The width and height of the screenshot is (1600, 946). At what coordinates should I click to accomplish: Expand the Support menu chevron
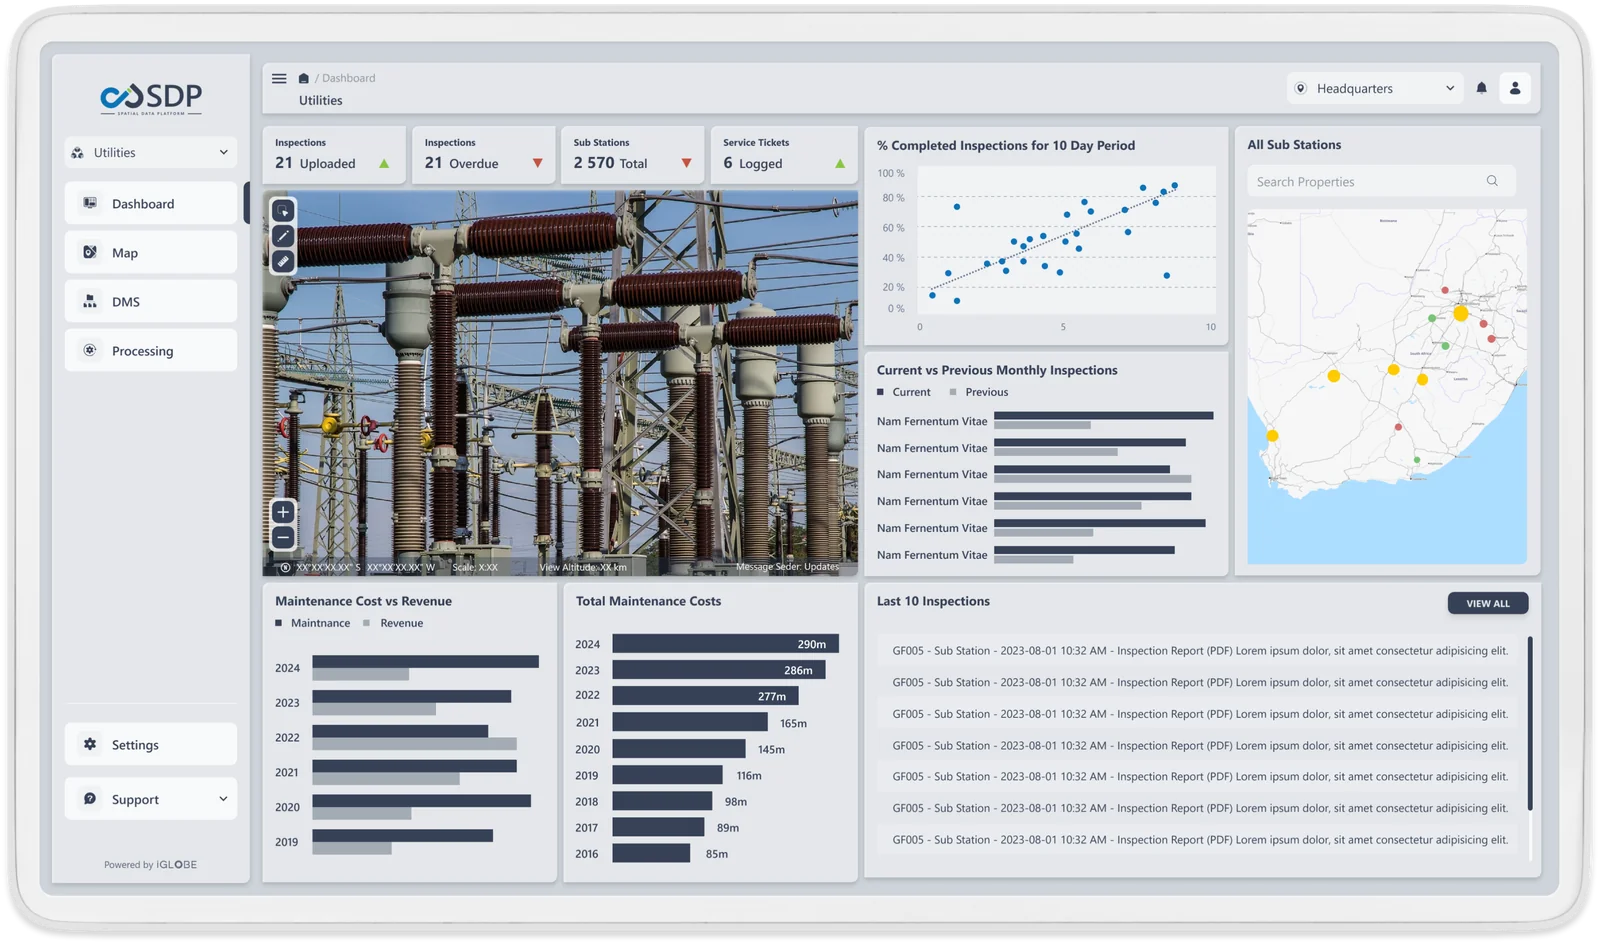[x=222, y=799]
